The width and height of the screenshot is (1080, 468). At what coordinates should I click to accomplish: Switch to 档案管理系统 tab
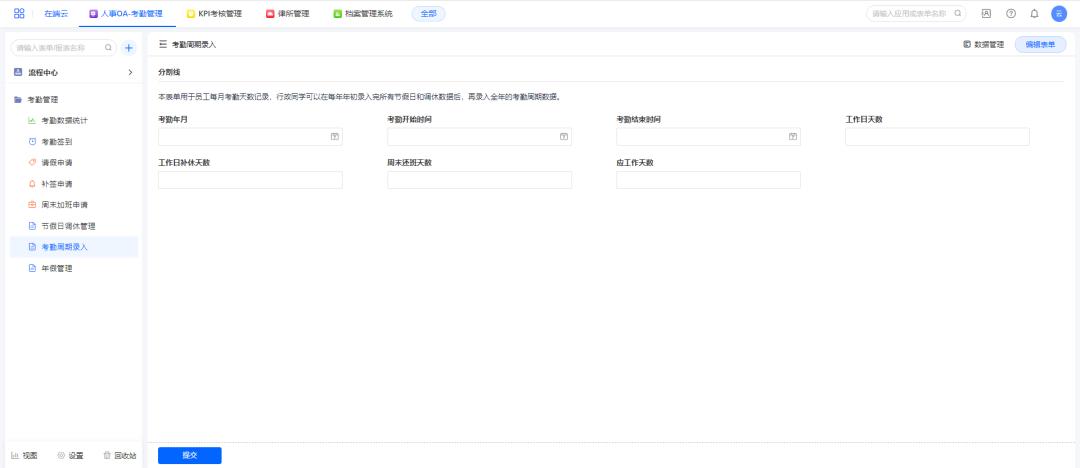[362, 13]
